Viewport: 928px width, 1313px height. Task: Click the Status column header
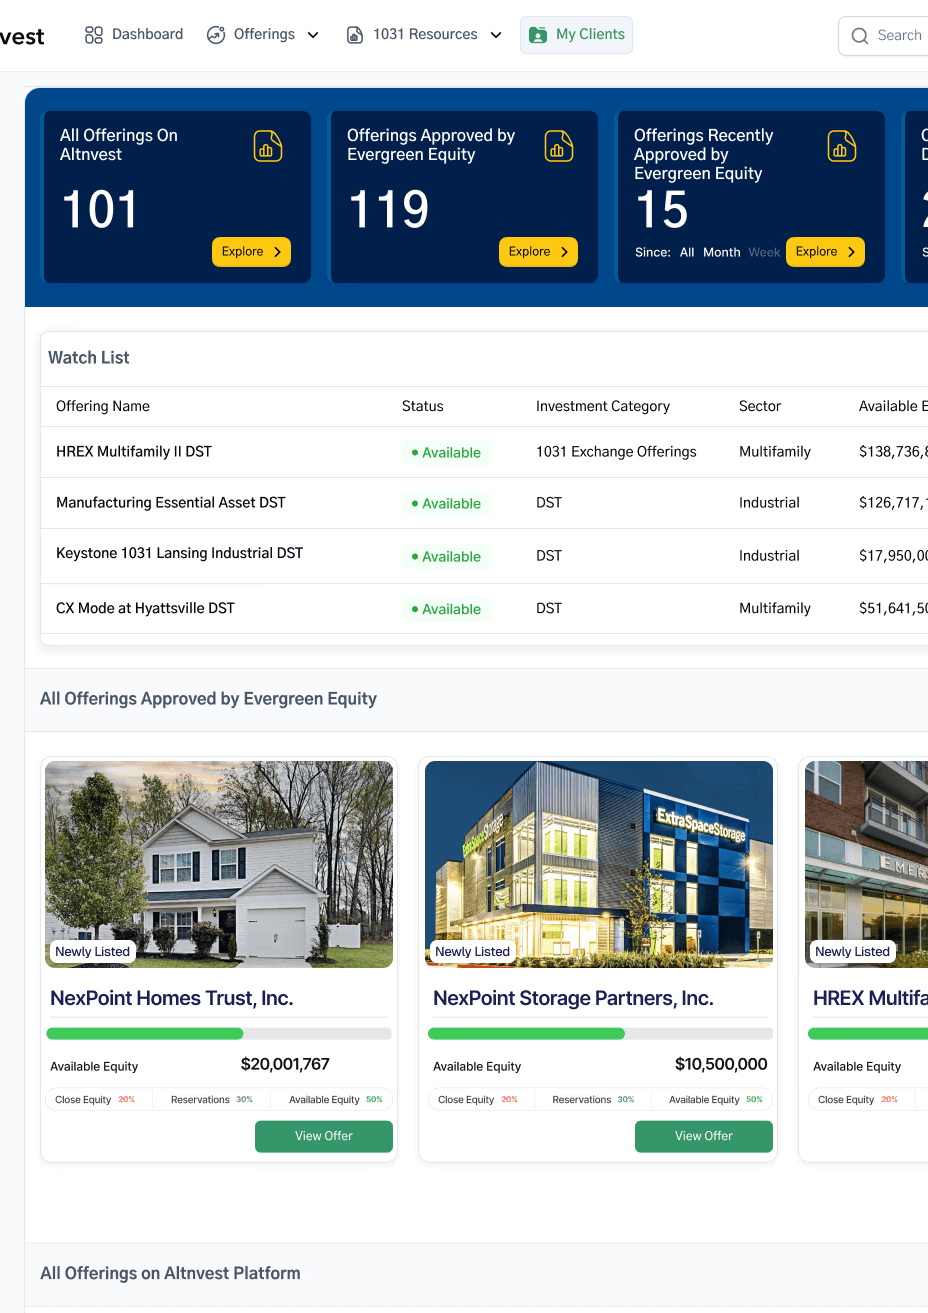(422, 406)
